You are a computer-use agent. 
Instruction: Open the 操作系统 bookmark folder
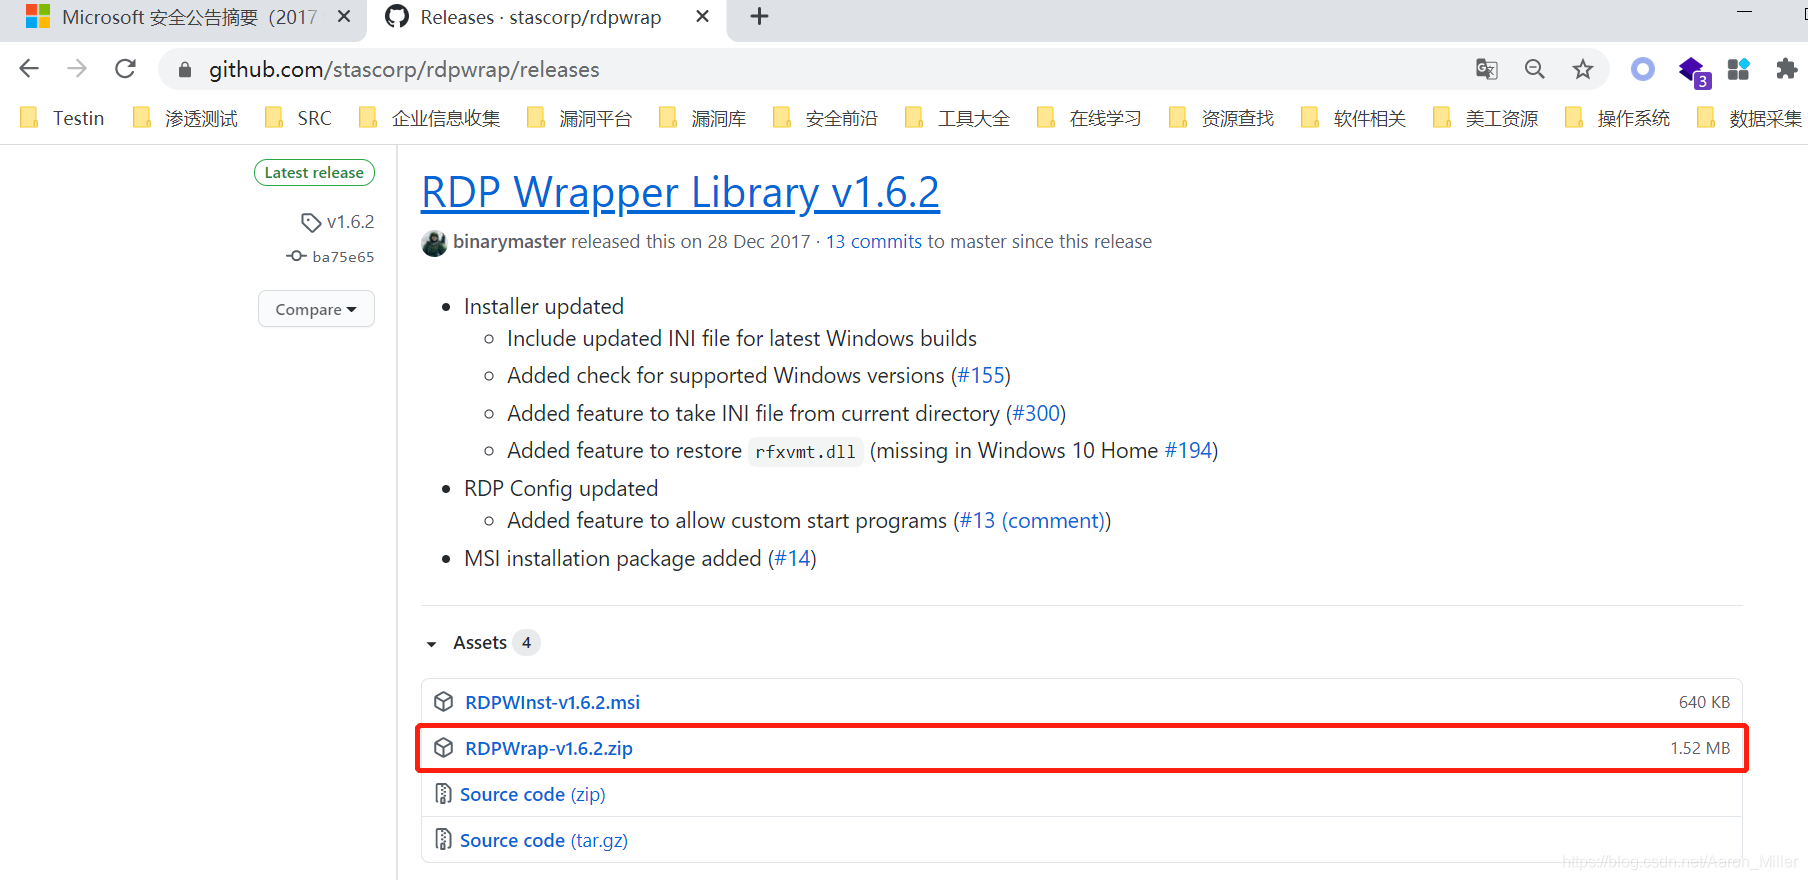click(x=1618, y=118)
